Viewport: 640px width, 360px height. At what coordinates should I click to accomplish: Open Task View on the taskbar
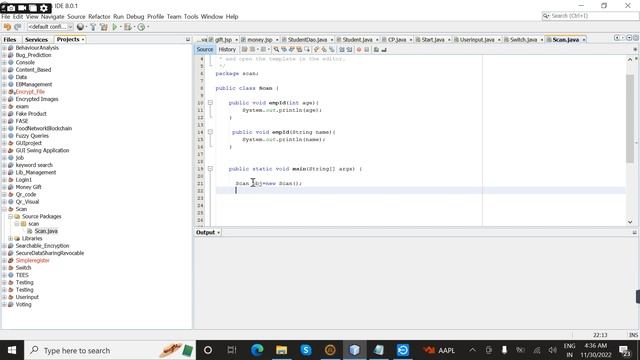(x=232, y=350)
